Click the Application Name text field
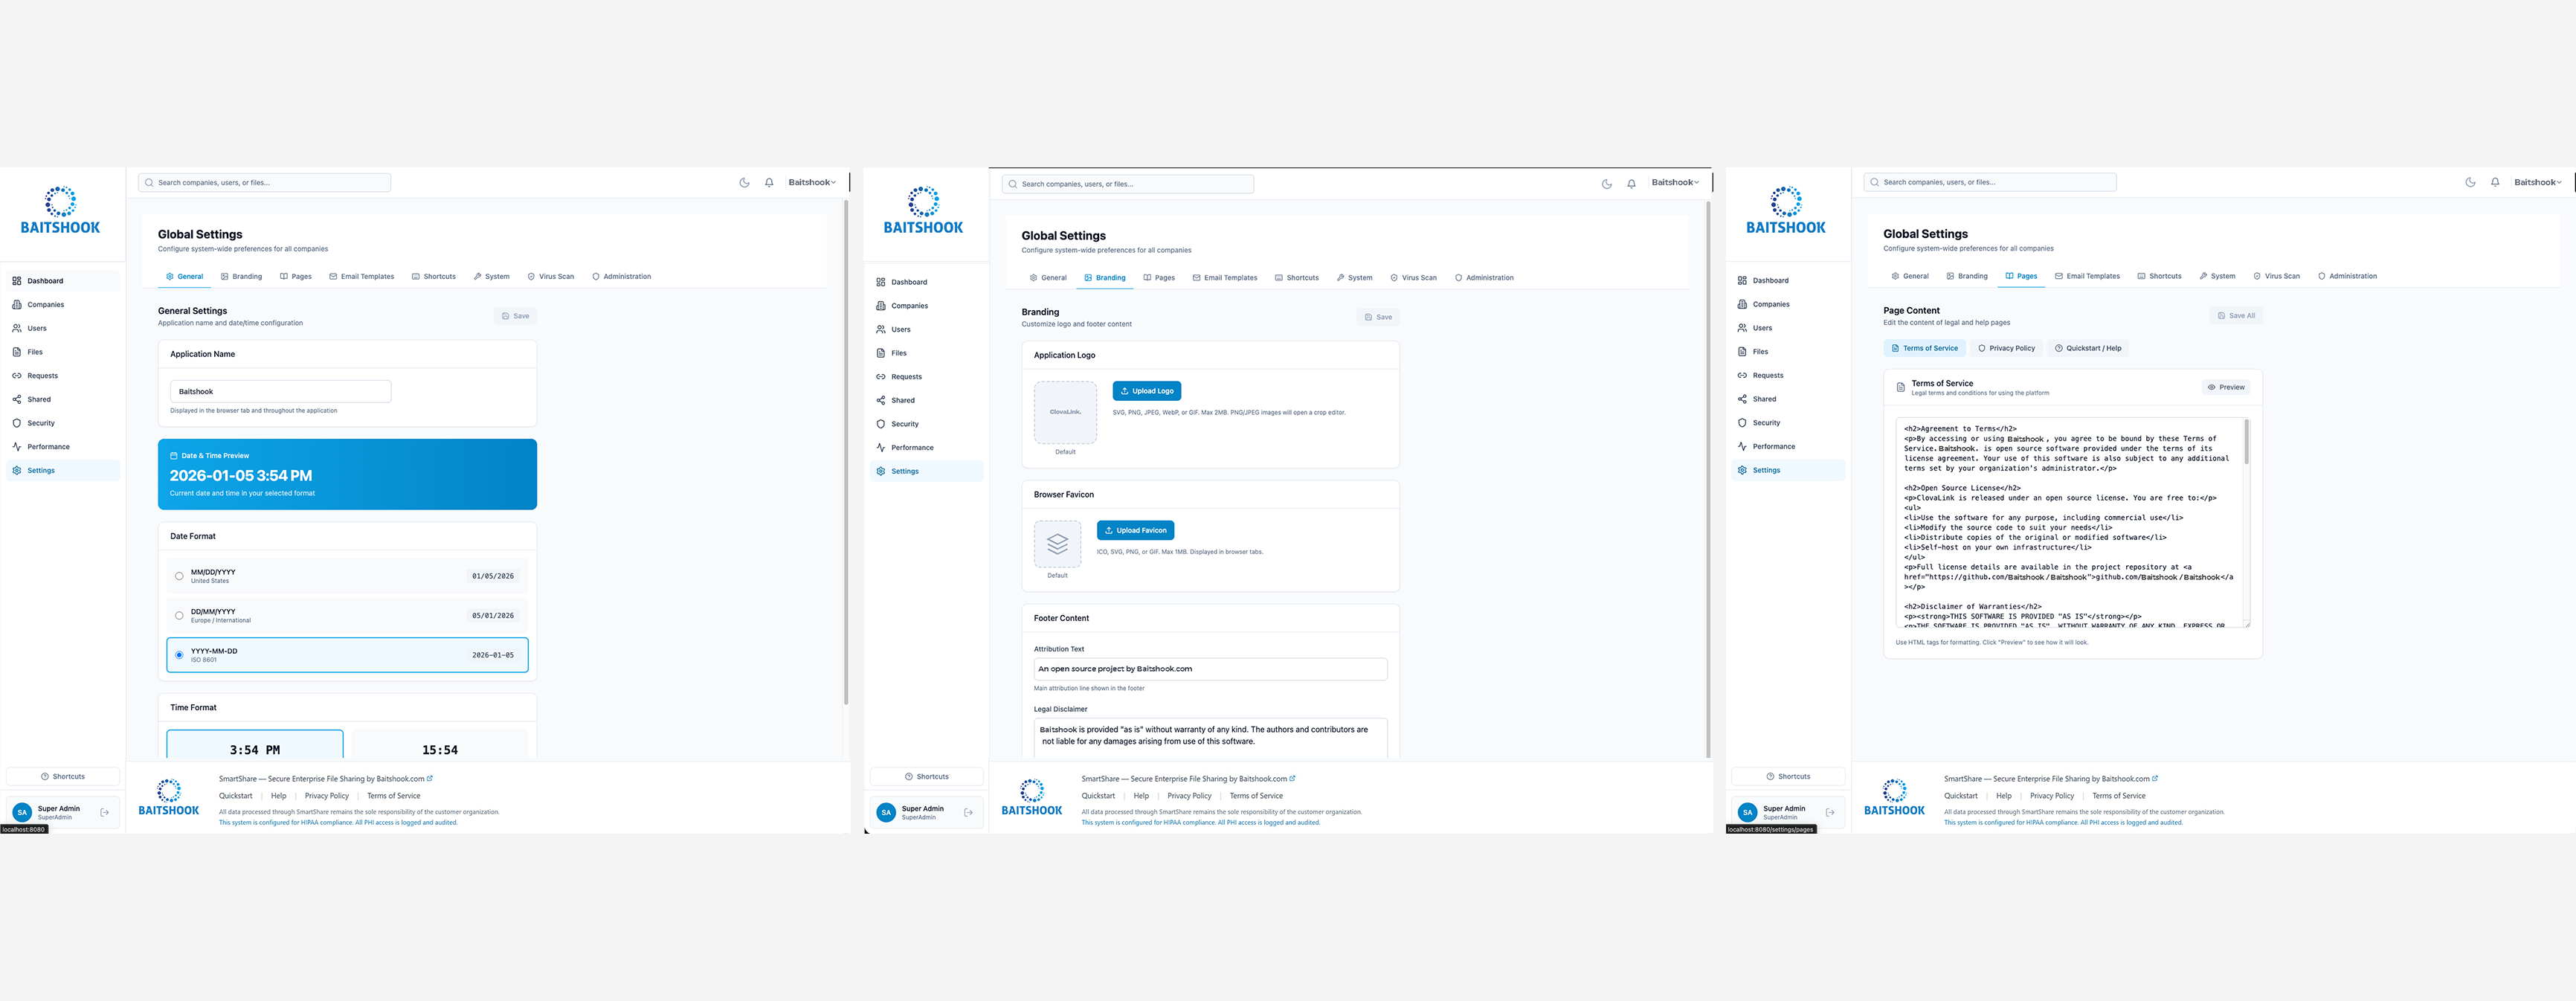Viewport: 2576px width, 1001px height. tap(280, 392)
